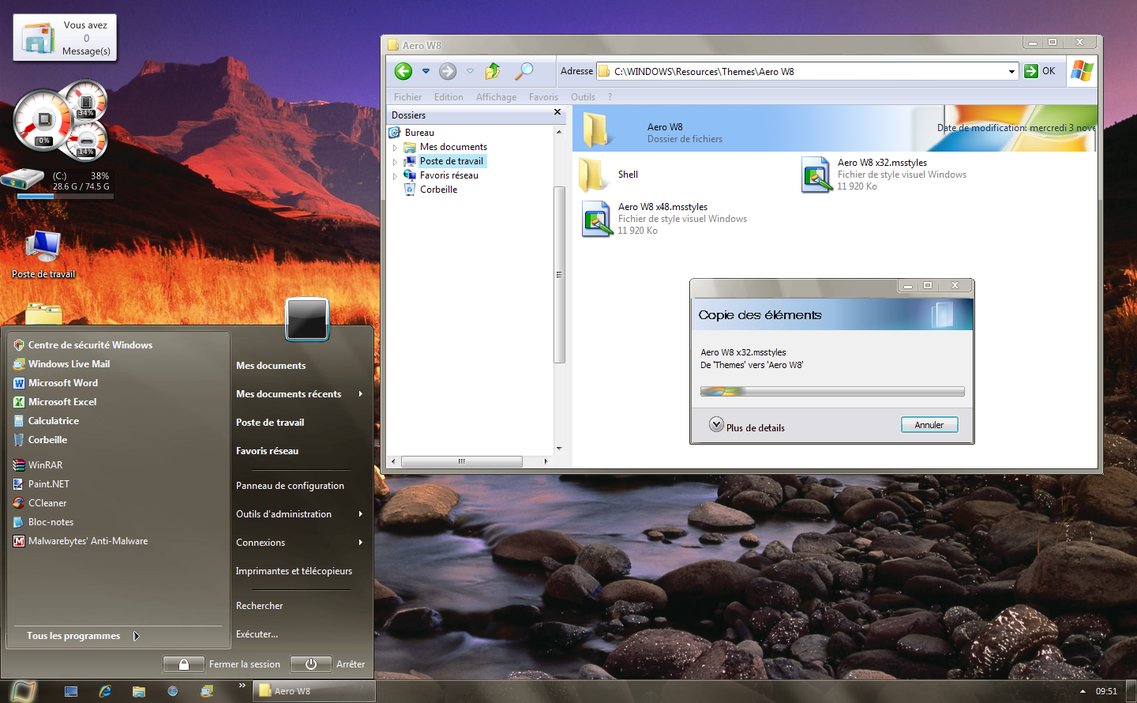Expand the Poste de travail tree node
This screenshot has width=1137, height=703.
click(x=395, y=160)
